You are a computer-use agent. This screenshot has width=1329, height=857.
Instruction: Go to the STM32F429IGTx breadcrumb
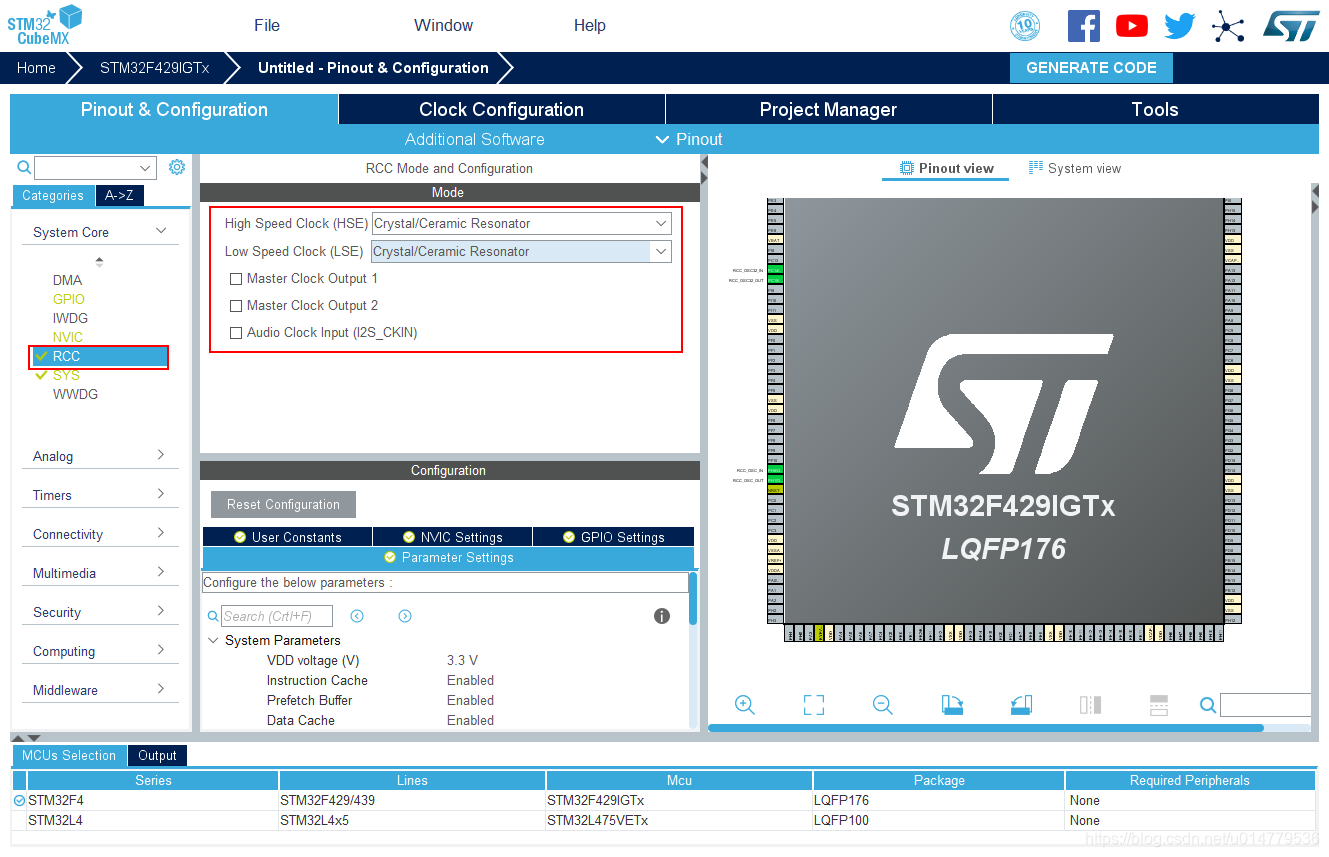coord(154,68)
